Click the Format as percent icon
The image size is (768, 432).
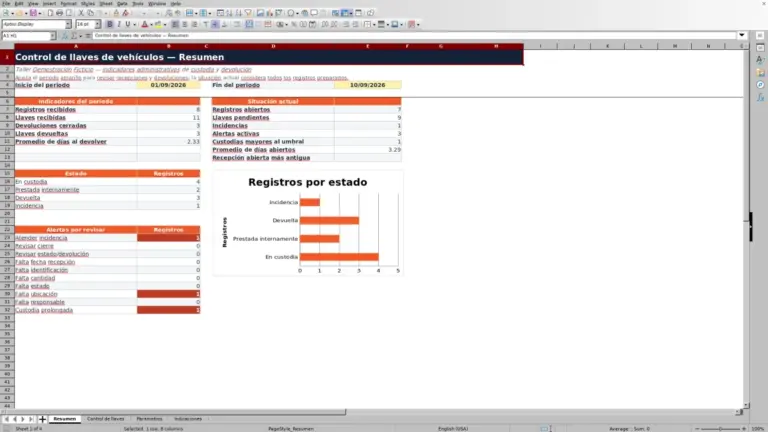(x=293, y=24)
